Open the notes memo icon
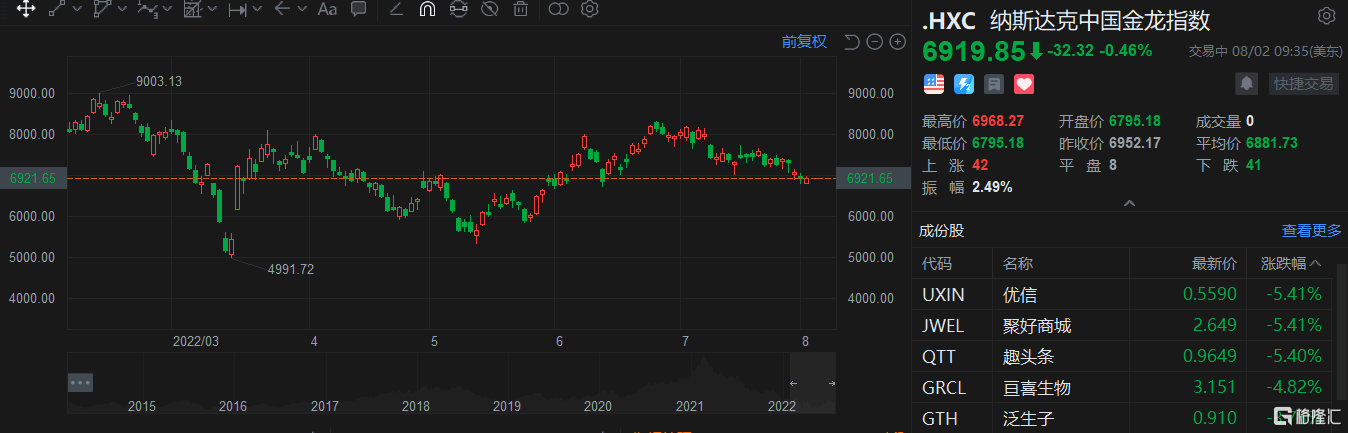 click(x=994, y=84)
